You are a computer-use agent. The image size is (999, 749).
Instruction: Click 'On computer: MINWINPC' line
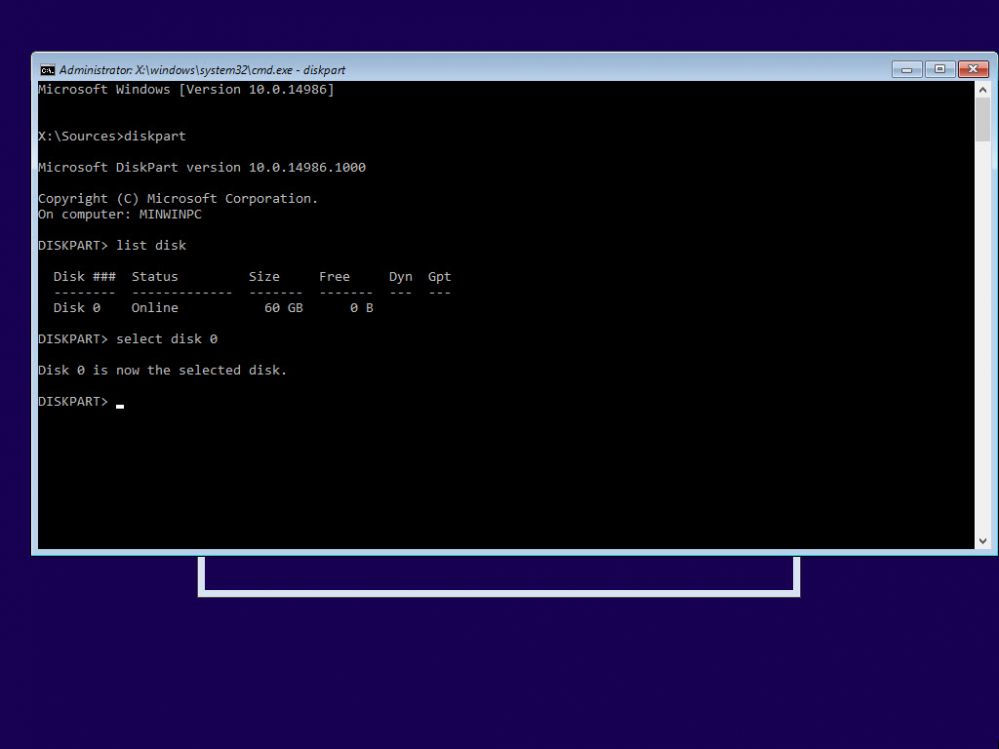[120, 214]
